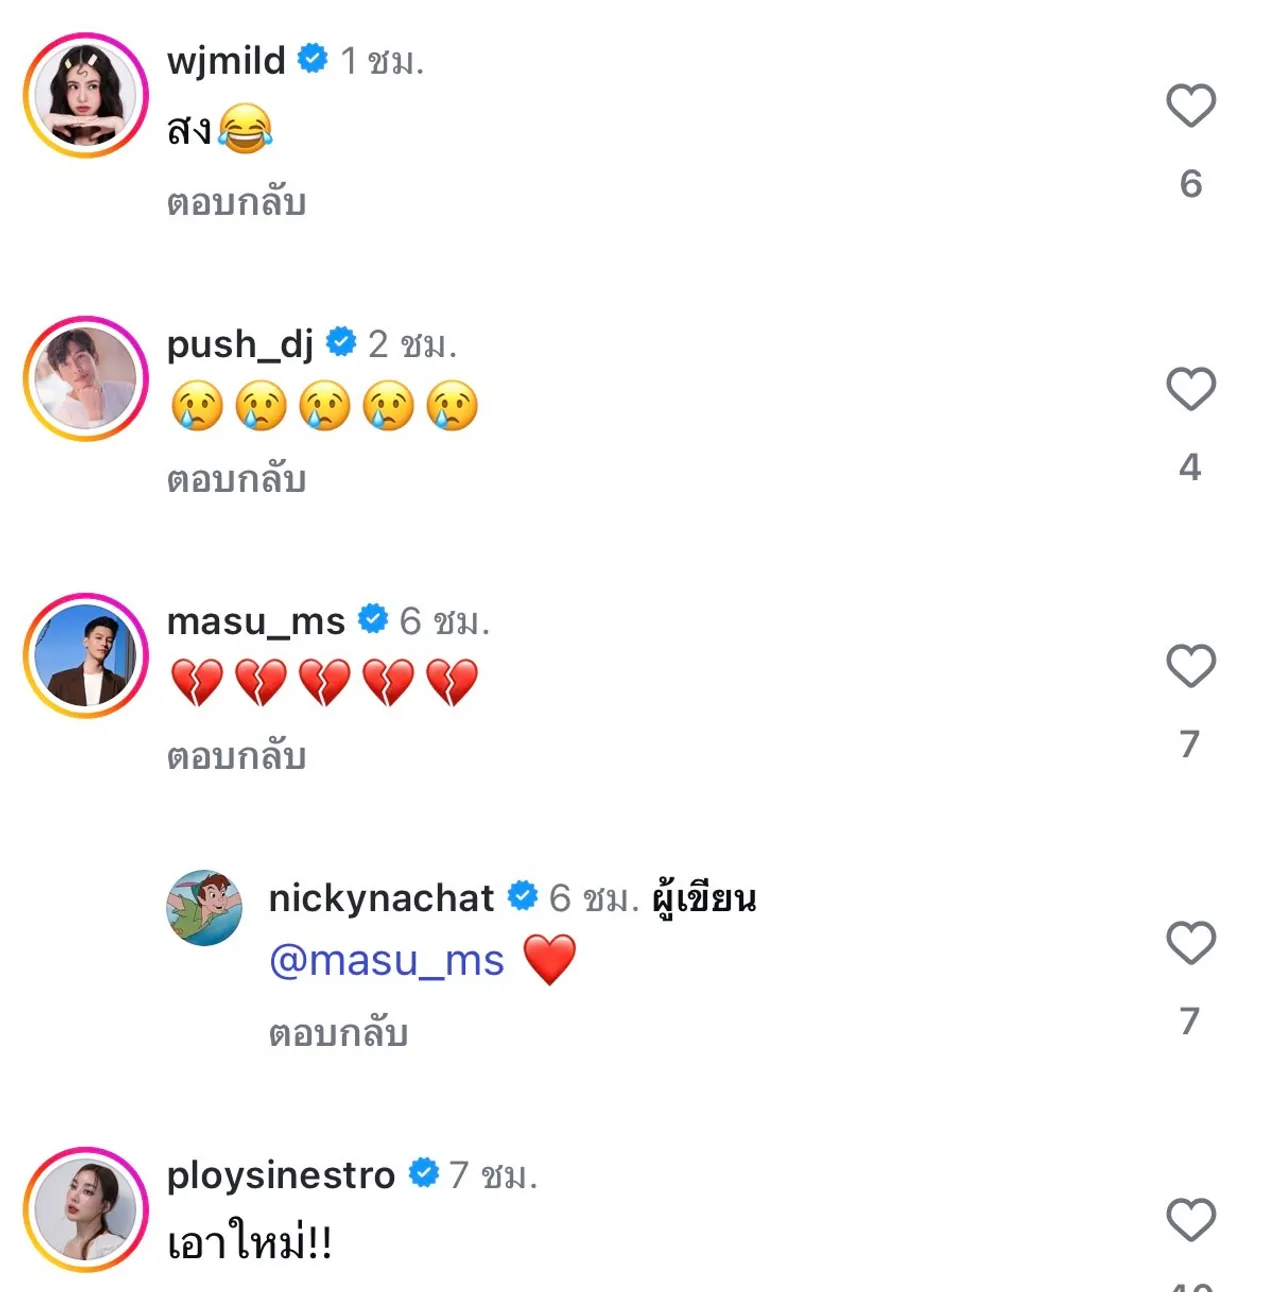The image size is (1280, 1292).
Task: Open the wjmild username link
Action: coord(226,61)
